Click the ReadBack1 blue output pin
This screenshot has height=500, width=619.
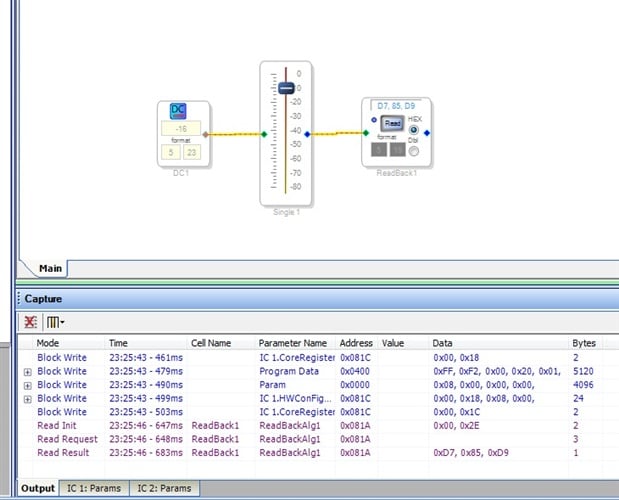(x=427, y=133)
